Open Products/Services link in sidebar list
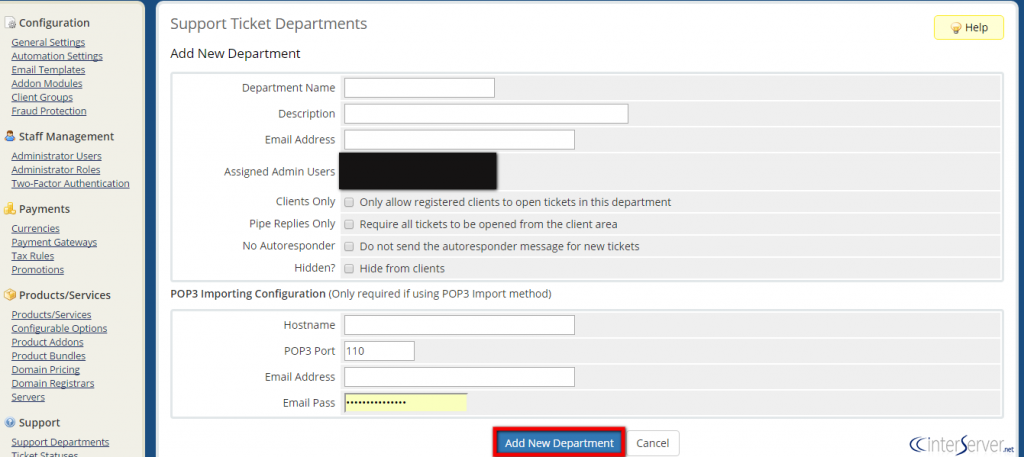 point(52,315)
